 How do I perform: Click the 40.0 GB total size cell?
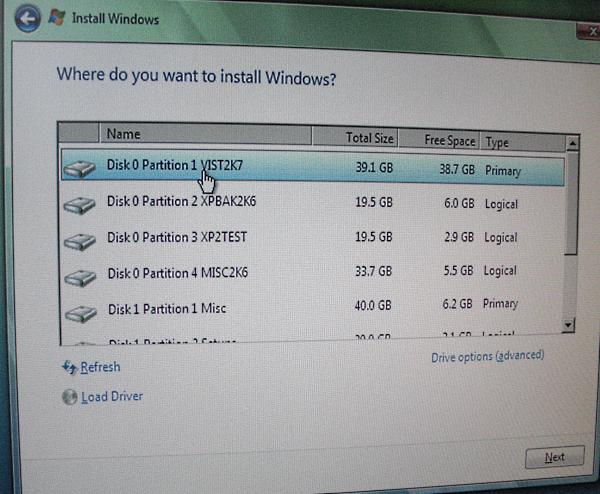pos(373,305)
